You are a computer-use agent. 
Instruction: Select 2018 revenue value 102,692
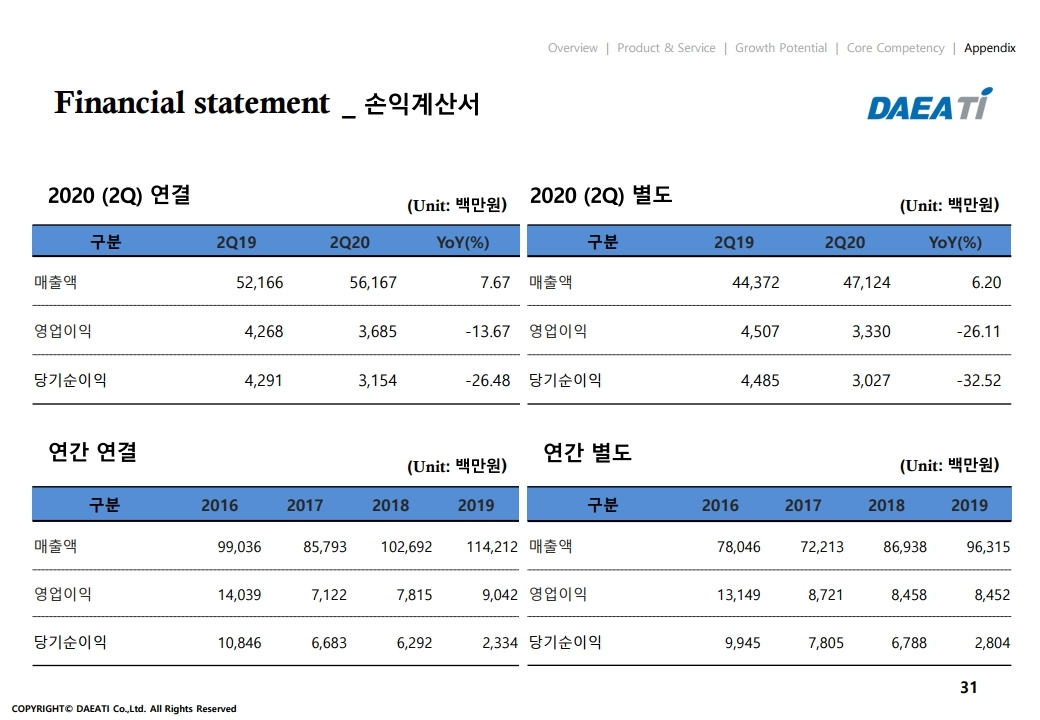[406, 547]
